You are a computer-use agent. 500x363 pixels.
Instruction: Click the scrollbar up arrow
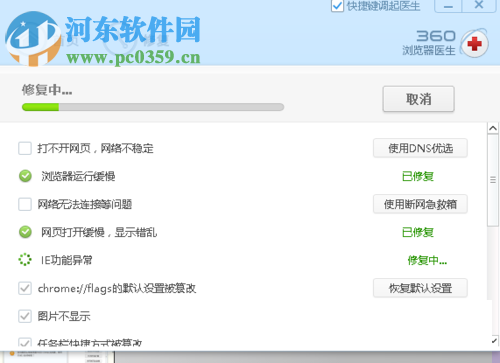click(x=493, y=128)
